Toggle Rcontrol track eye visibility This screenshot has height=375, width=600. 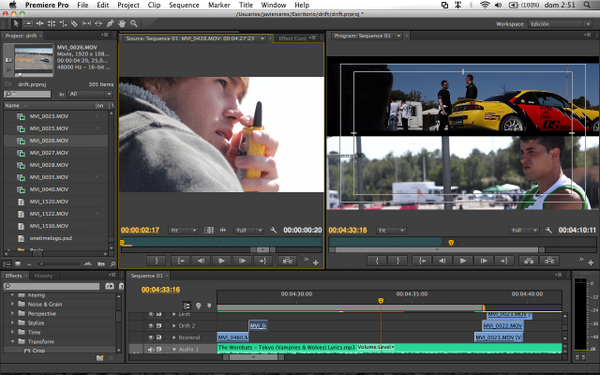tap(151, 338)
